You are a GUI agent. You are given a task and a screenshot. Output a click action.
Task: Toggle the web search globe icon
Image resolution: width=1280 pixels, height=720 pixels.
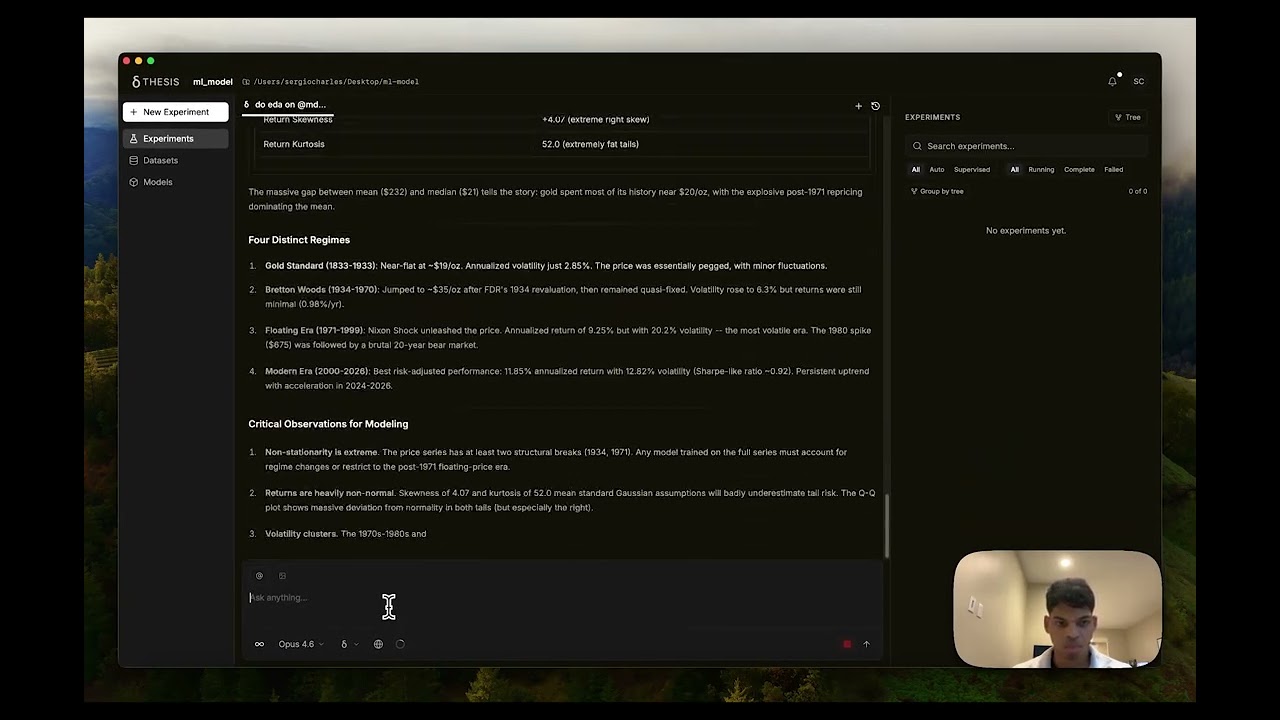[378, 644]
